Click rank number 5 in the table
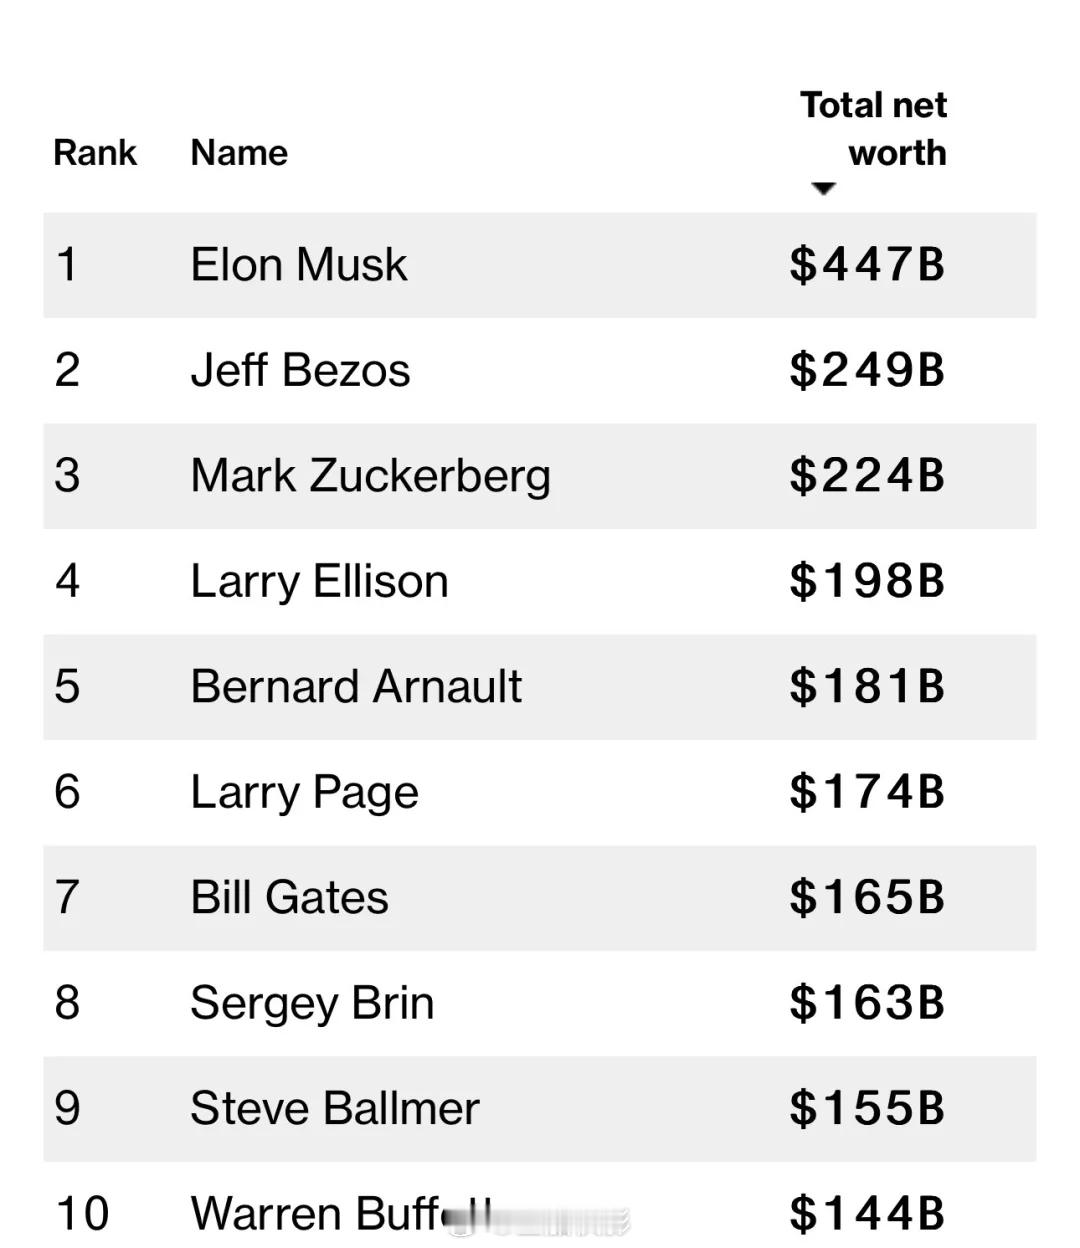The height and width of the screenshot is (1248, 1080). coord(67,687)
